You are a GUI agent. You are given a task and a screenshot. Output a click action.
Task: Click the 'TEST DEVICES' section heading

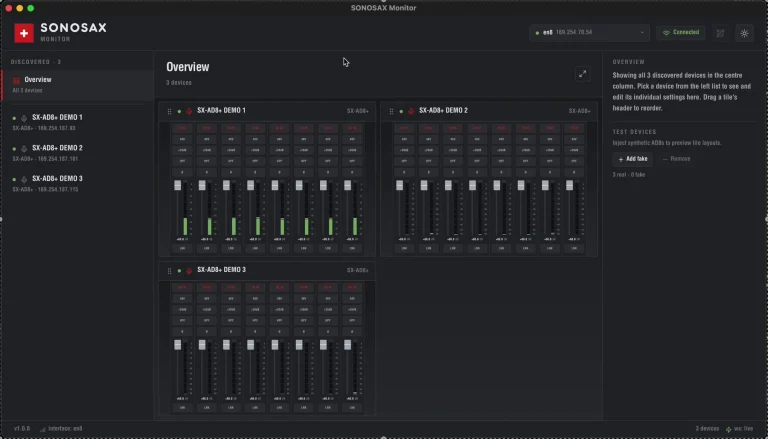pyautogui.click(x=634, y=132)
